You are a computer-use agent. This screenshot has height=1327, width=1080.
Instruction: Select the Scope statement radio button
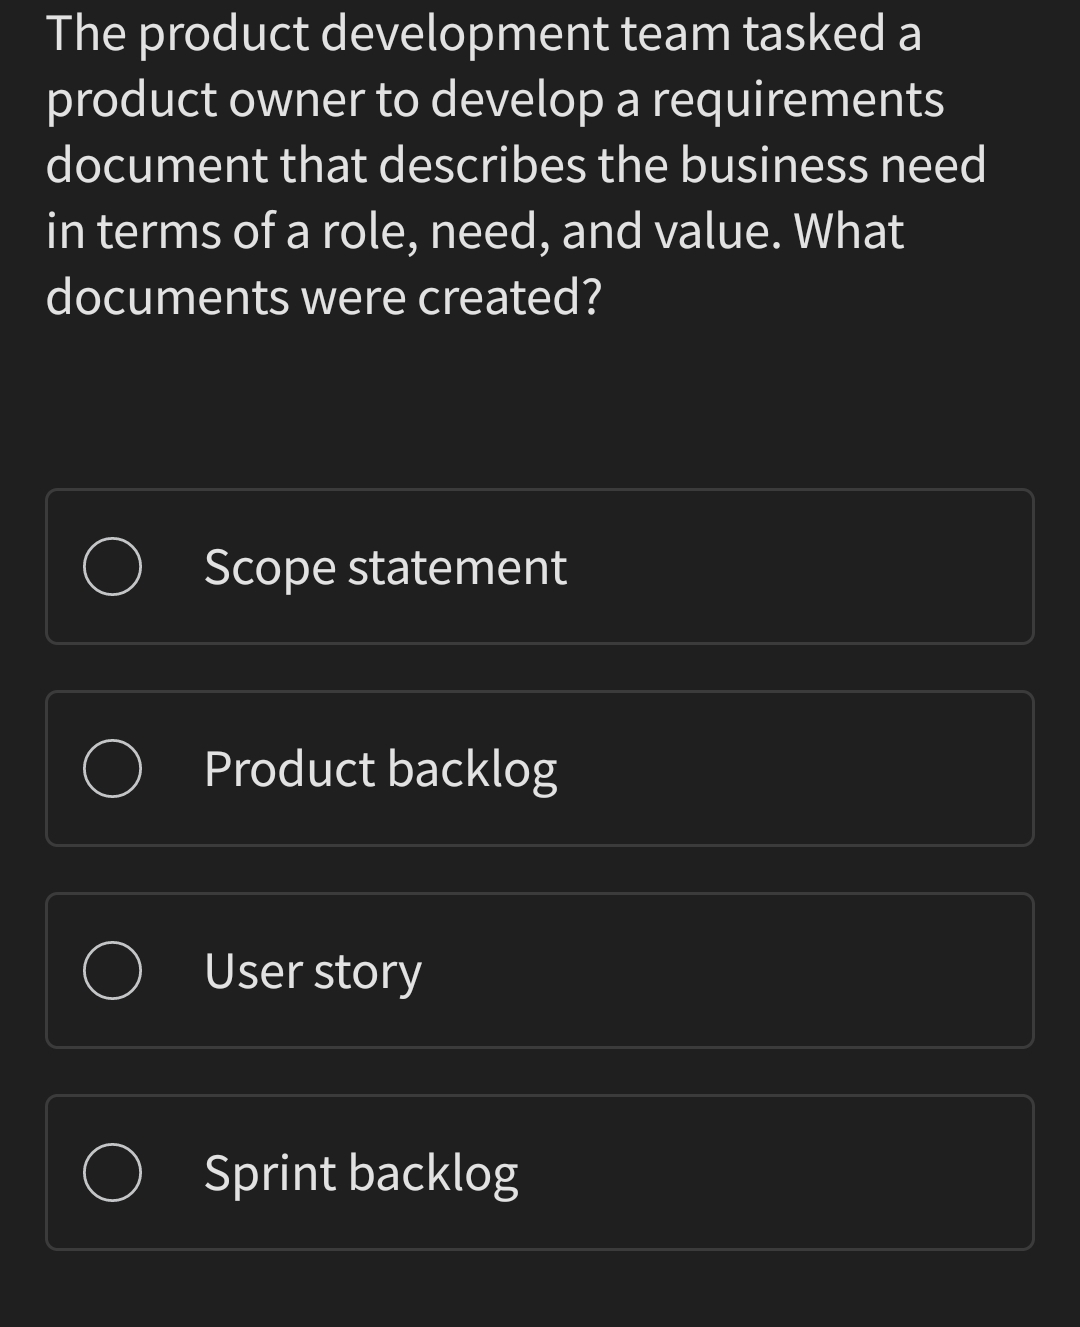[112, 566]
